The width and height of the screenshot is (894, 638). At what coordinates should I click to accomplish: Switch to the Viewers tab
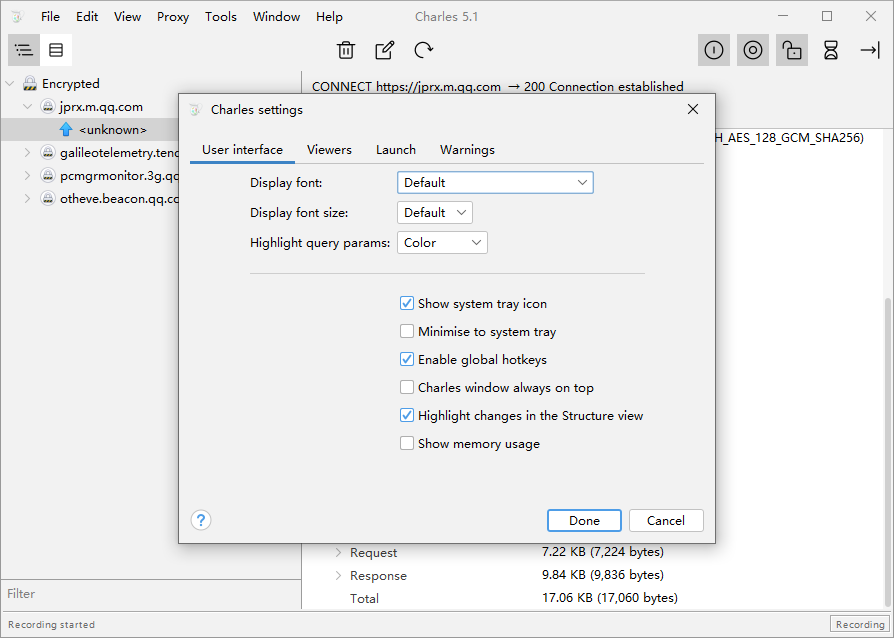click(x=329, y=150)
